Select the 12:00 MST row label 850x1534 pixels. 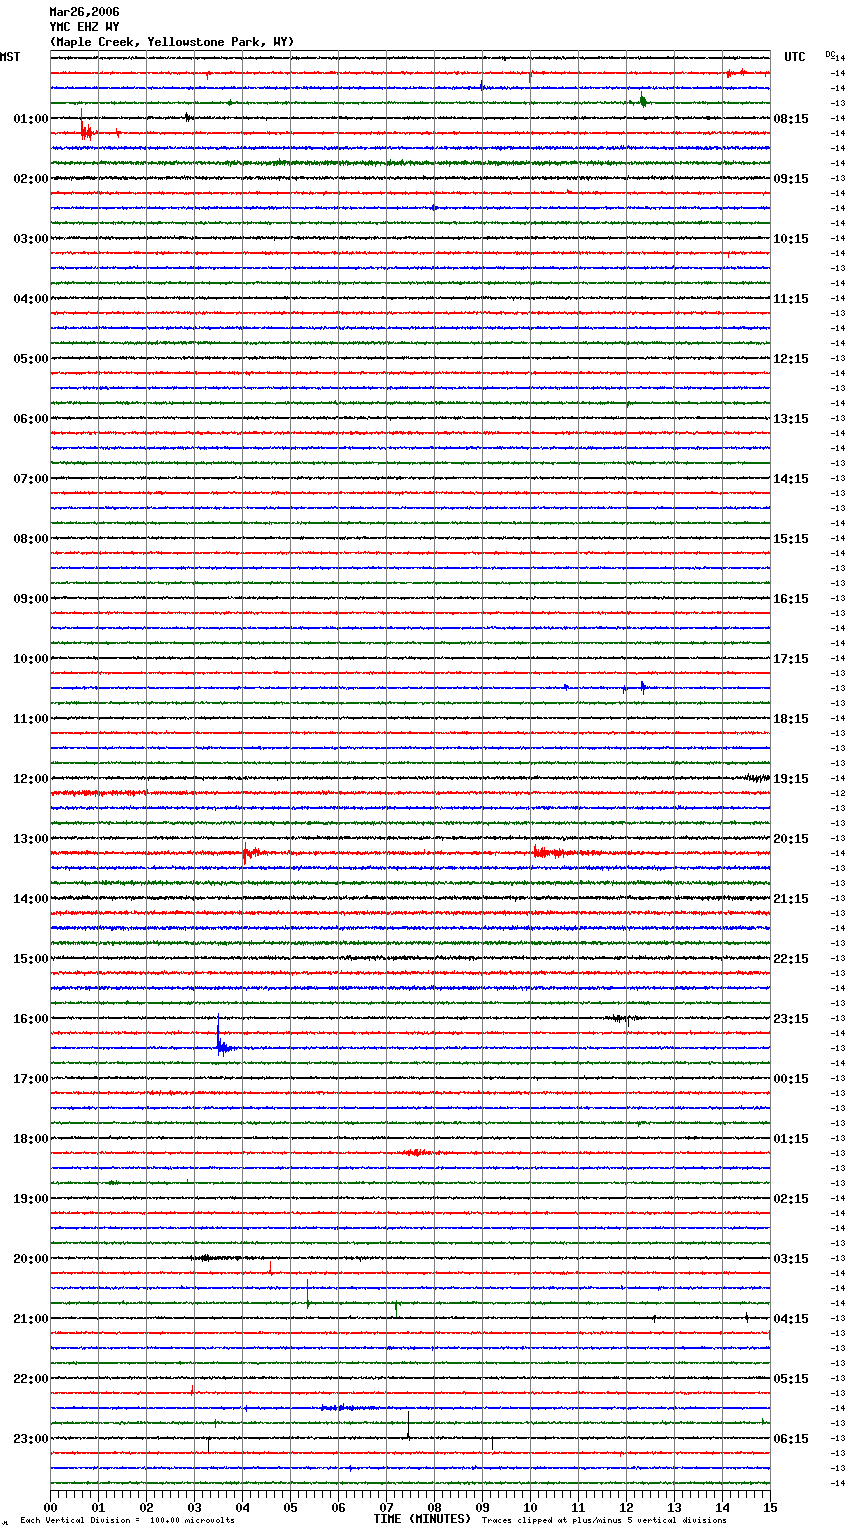[x=30, y=779]
